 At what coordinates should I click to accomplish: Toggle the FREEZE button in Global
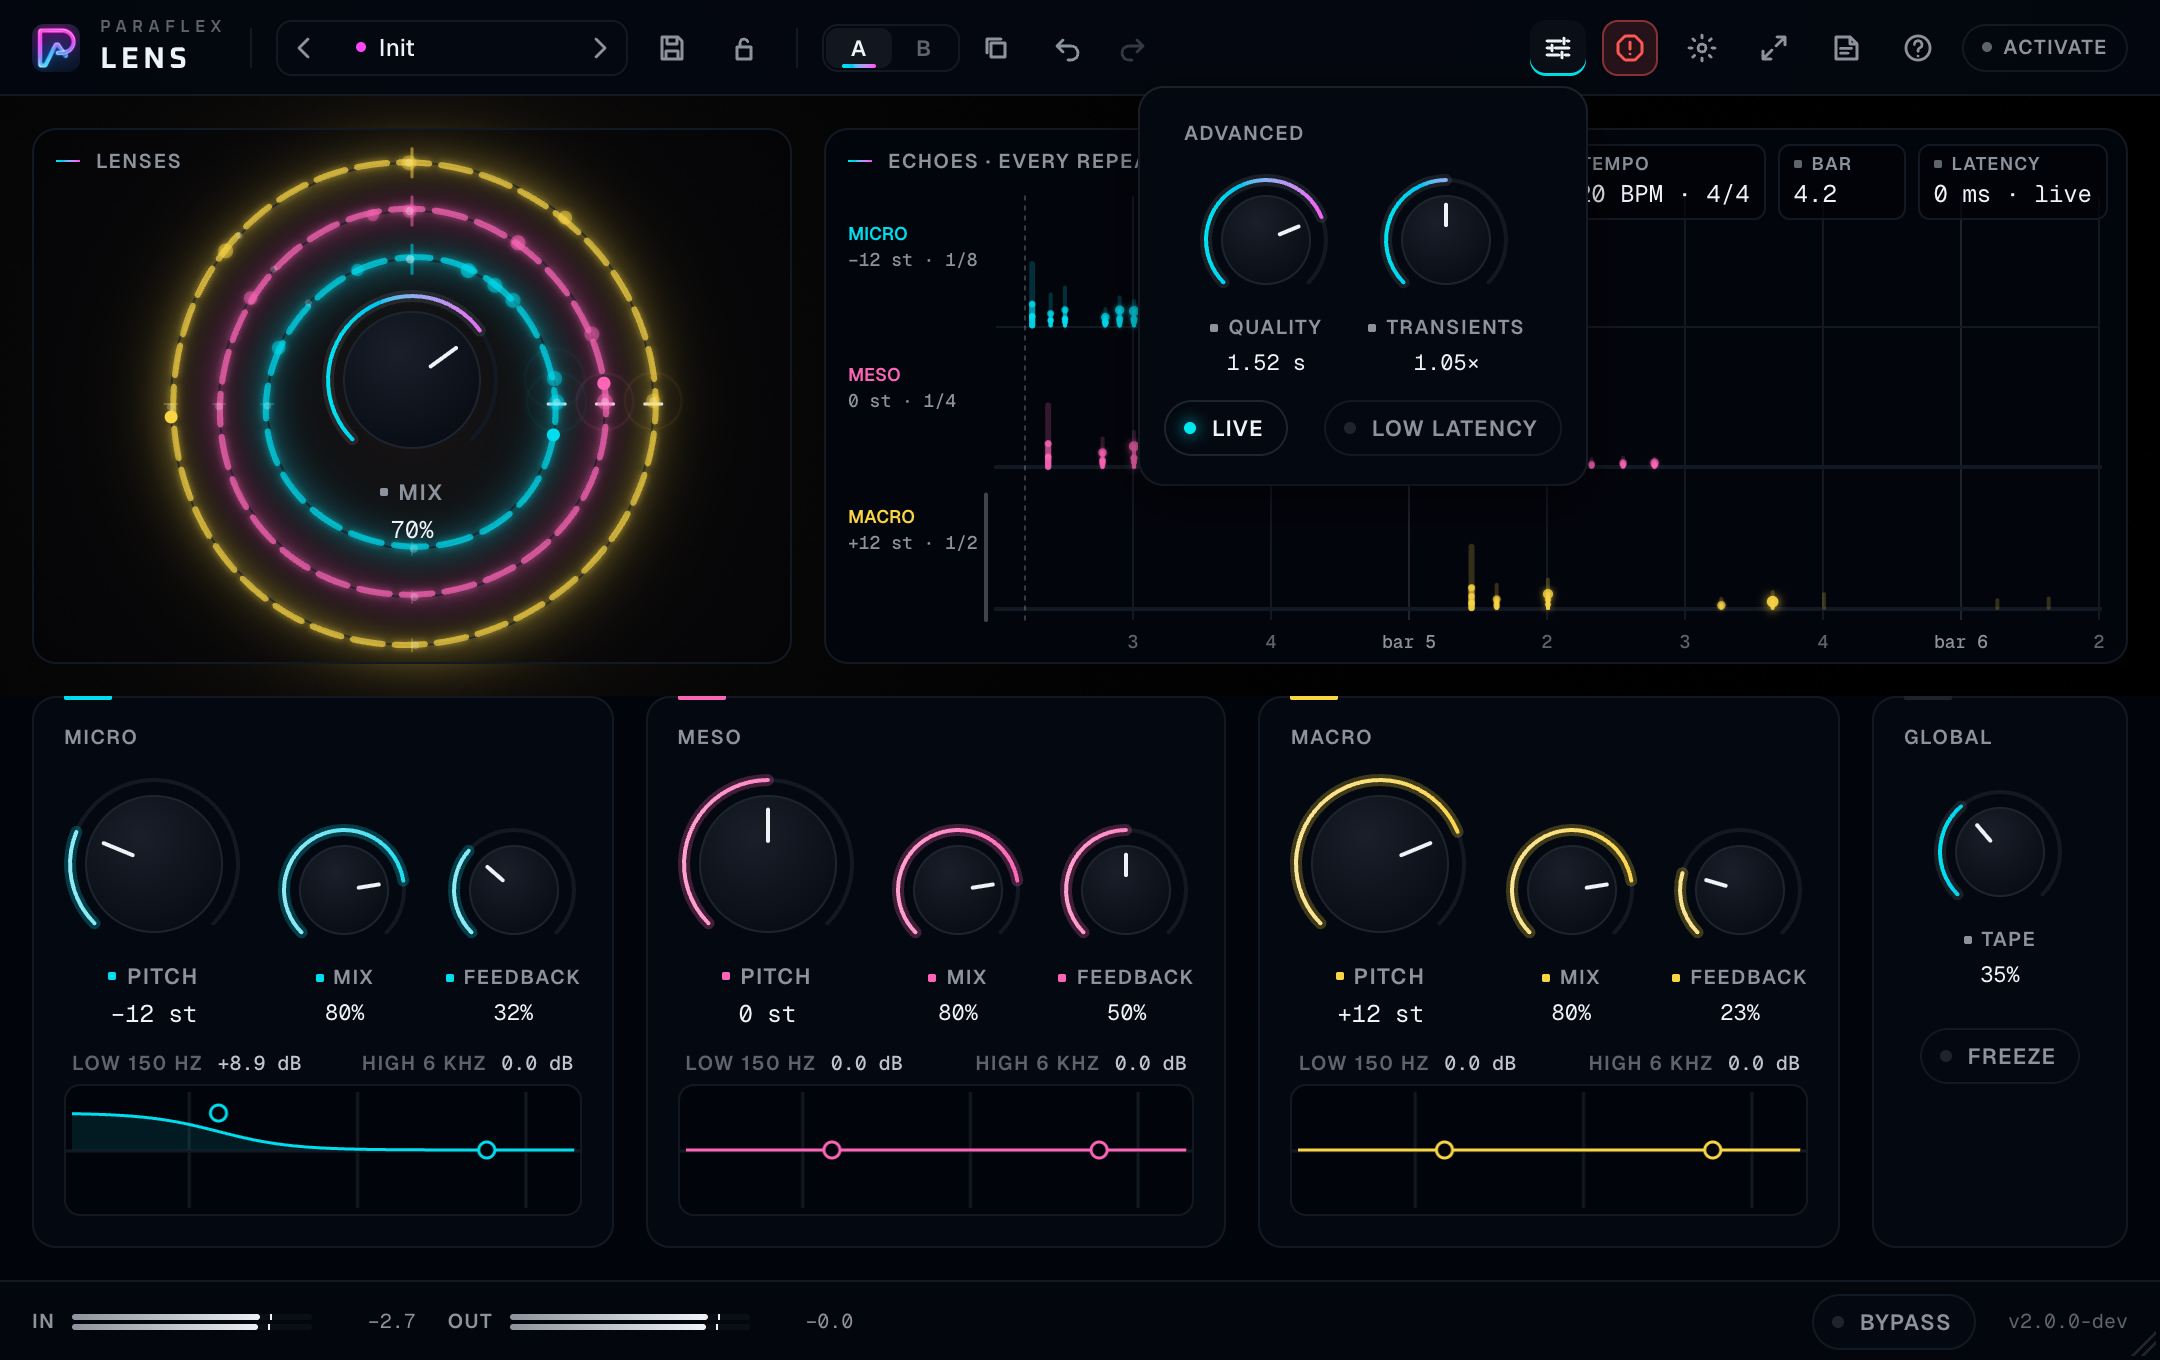click(2000, 1056)
